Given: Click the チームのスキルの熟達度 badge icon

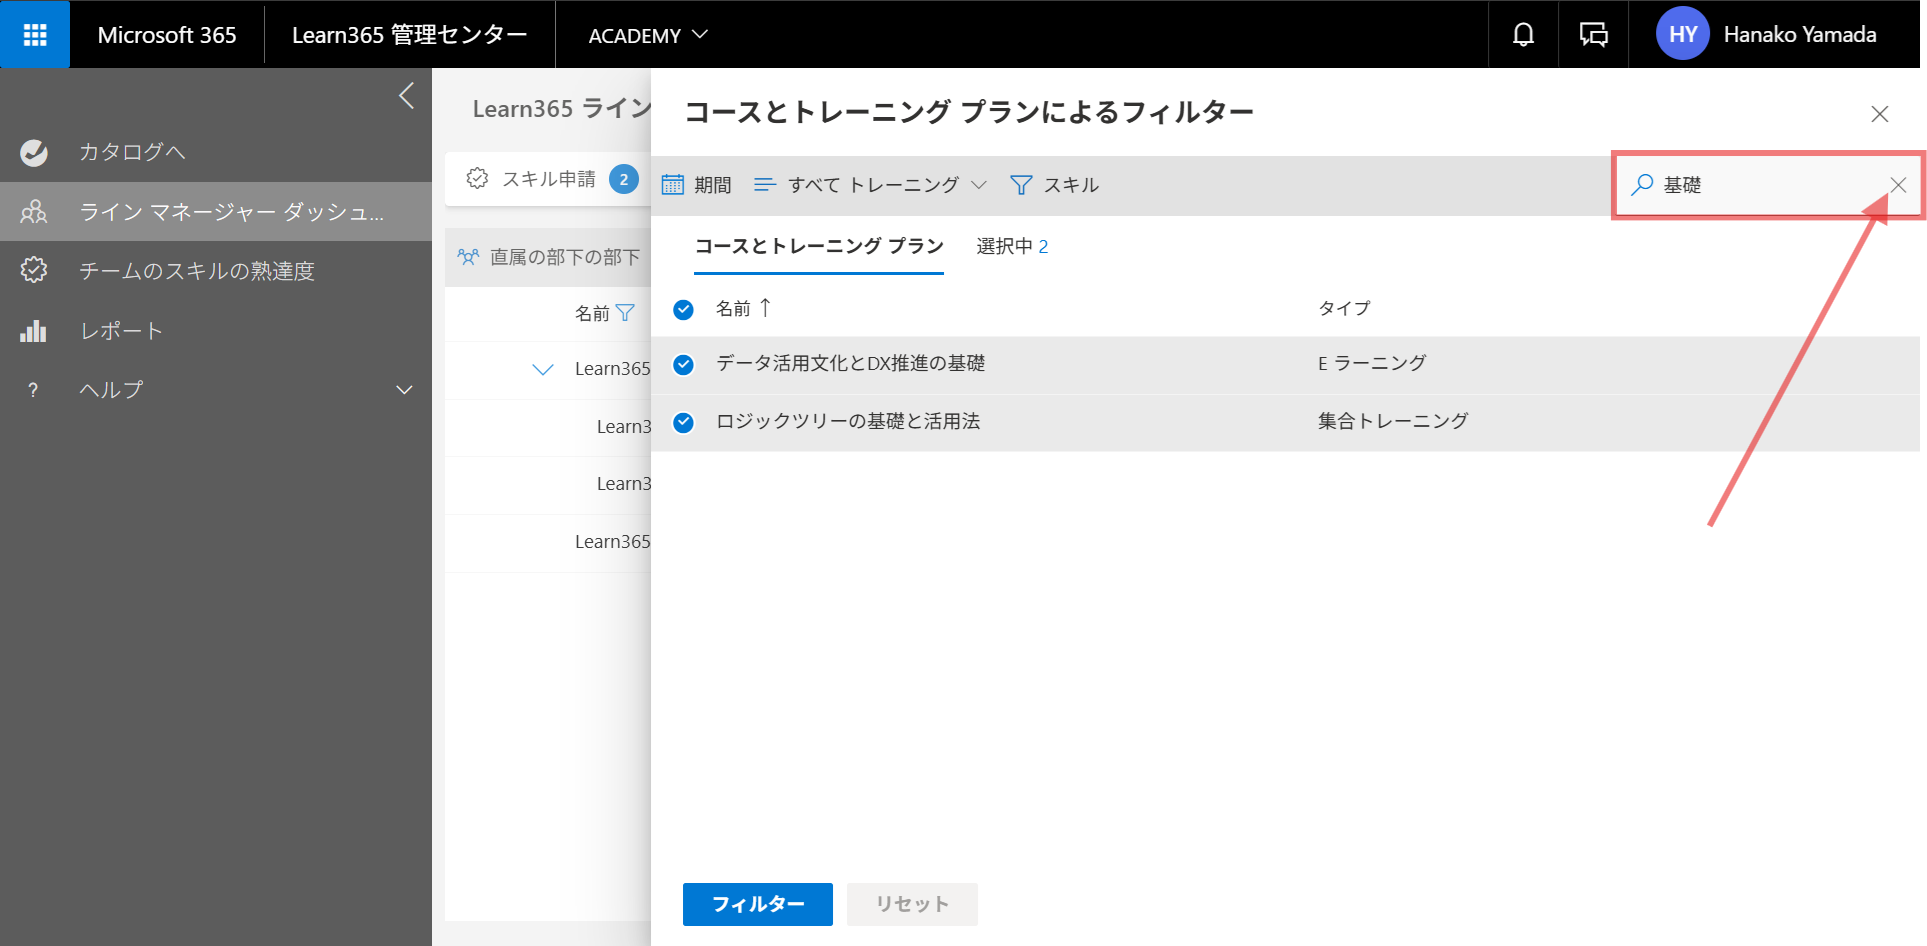Looking at the screenshot, I should click(34, 270).
